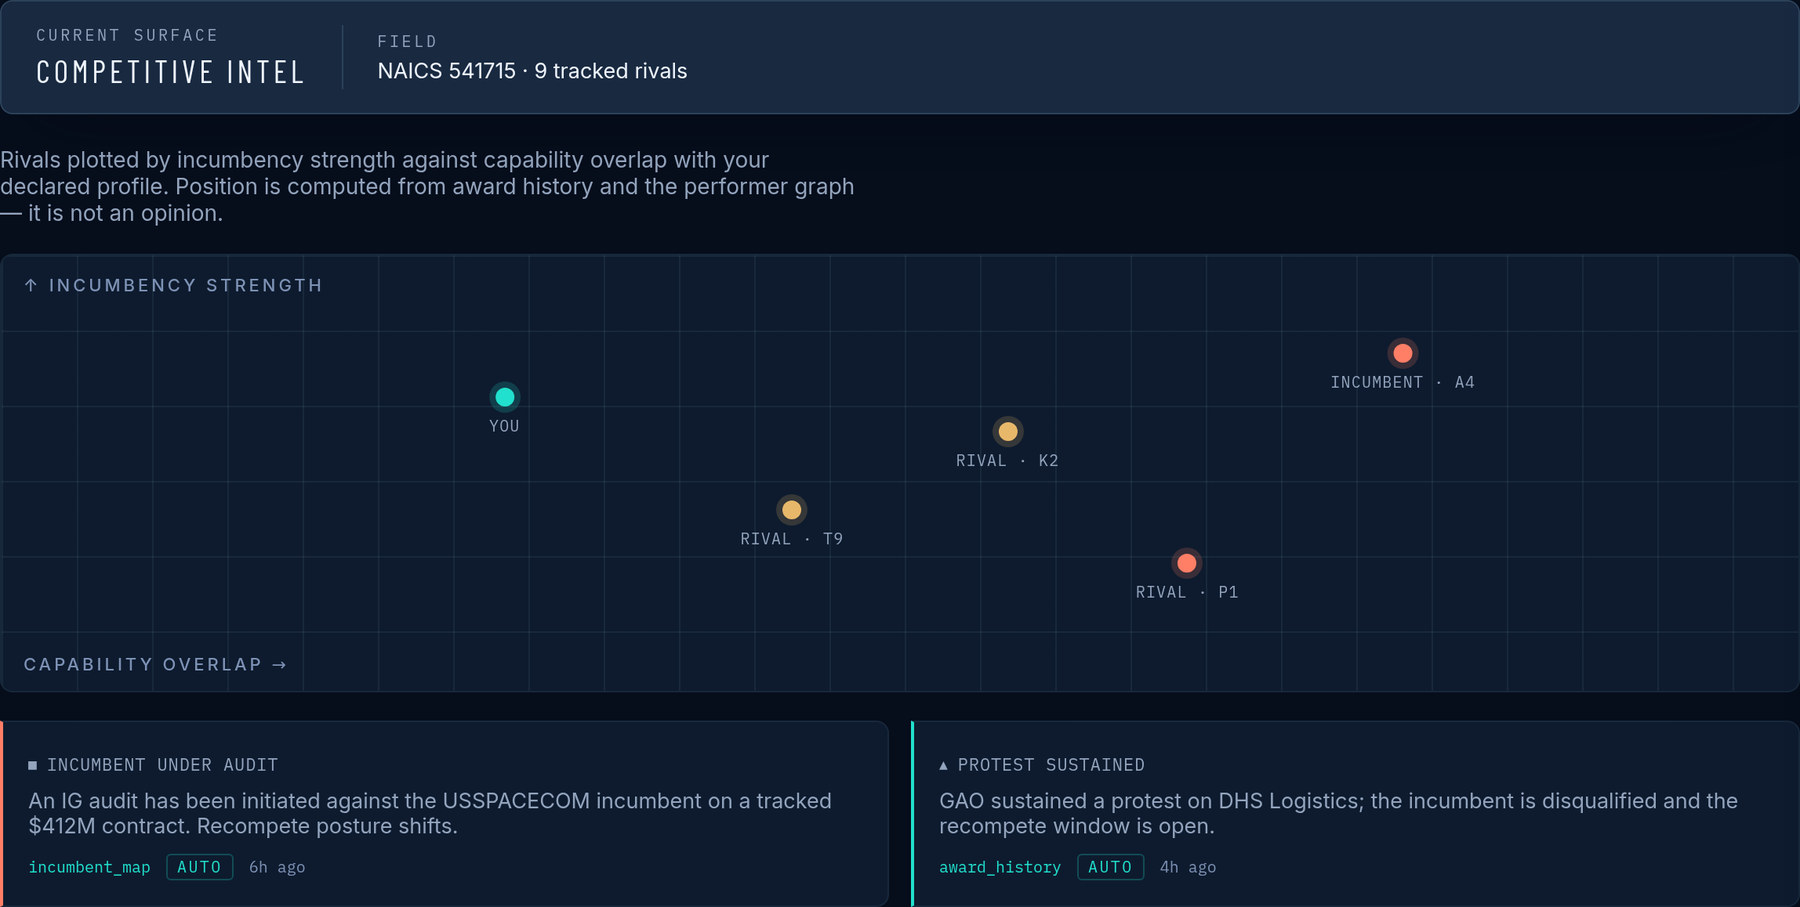1800x907 pixels.
Task: Click the triangle icon beside Protest Sustained
Action: 943,765
